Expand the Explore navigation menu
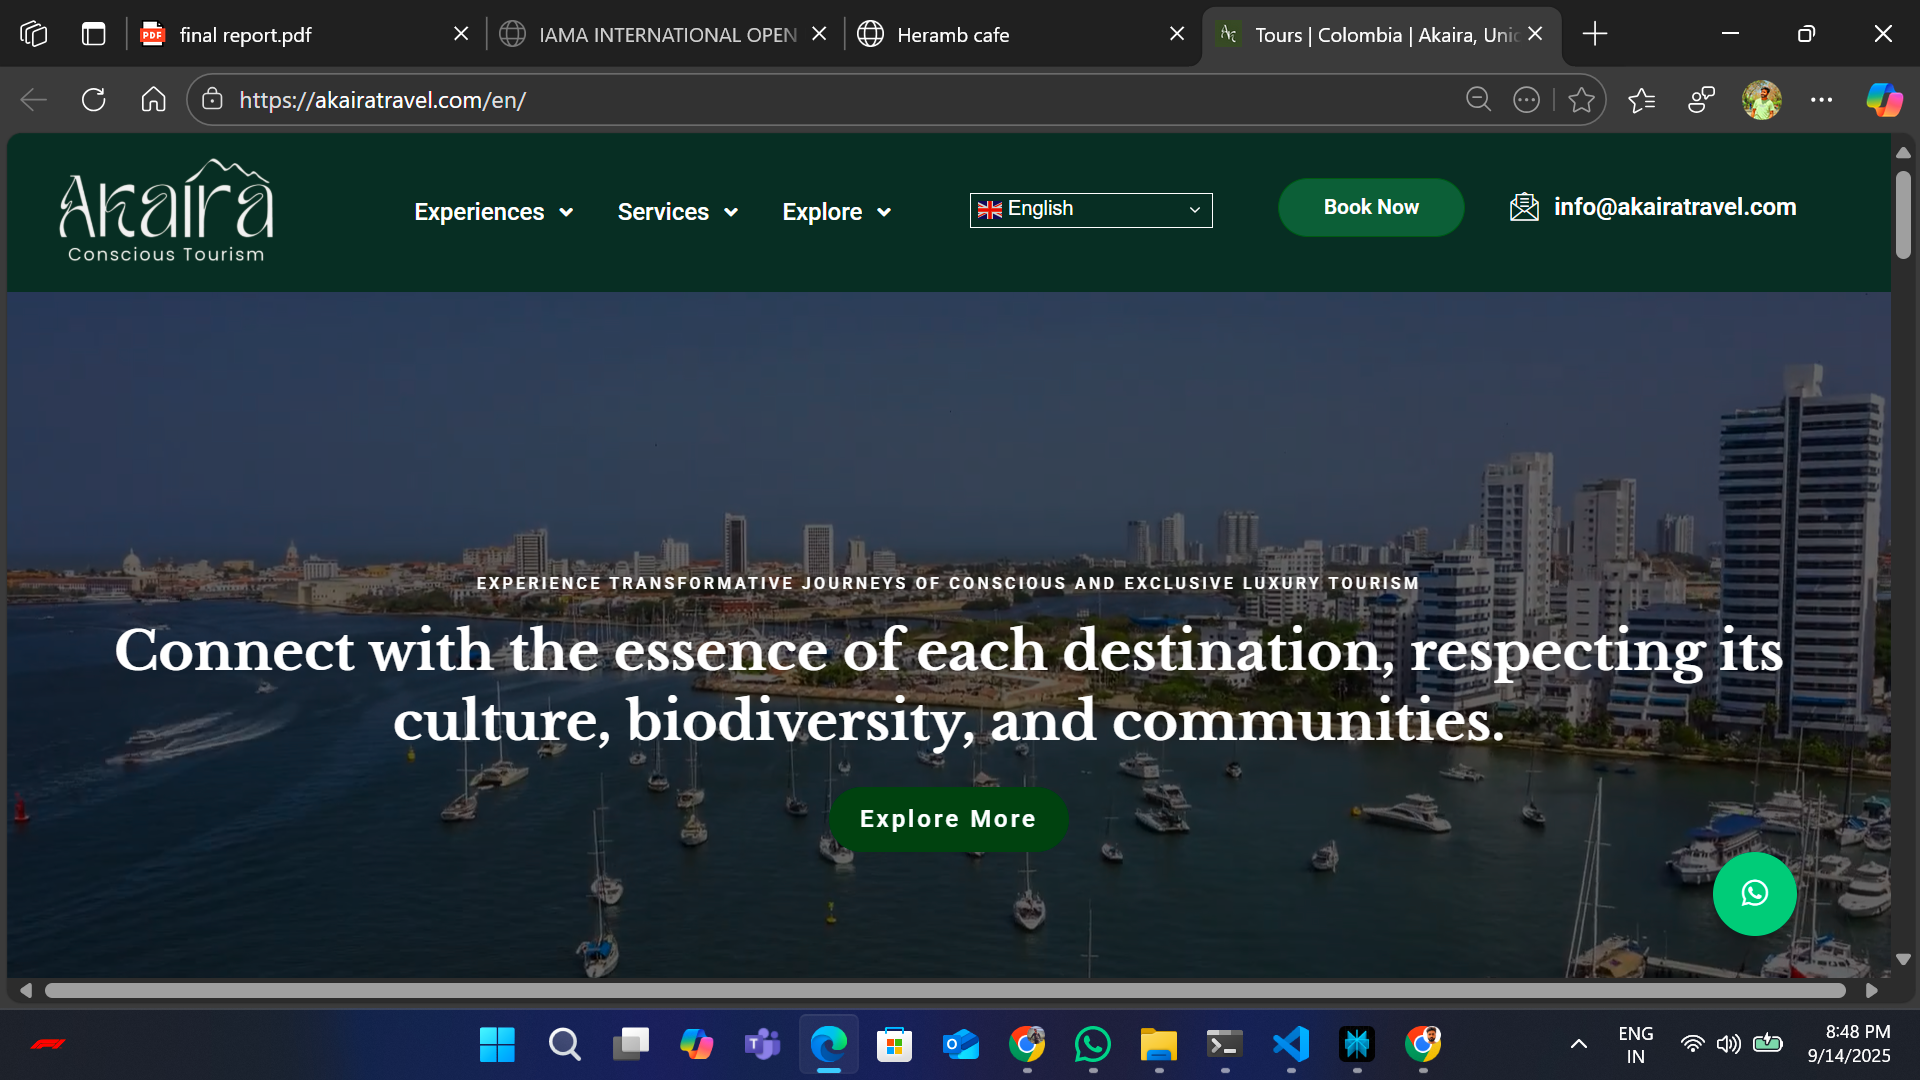This screenshot has width=1920, height=1080. [x=836, y=212]
